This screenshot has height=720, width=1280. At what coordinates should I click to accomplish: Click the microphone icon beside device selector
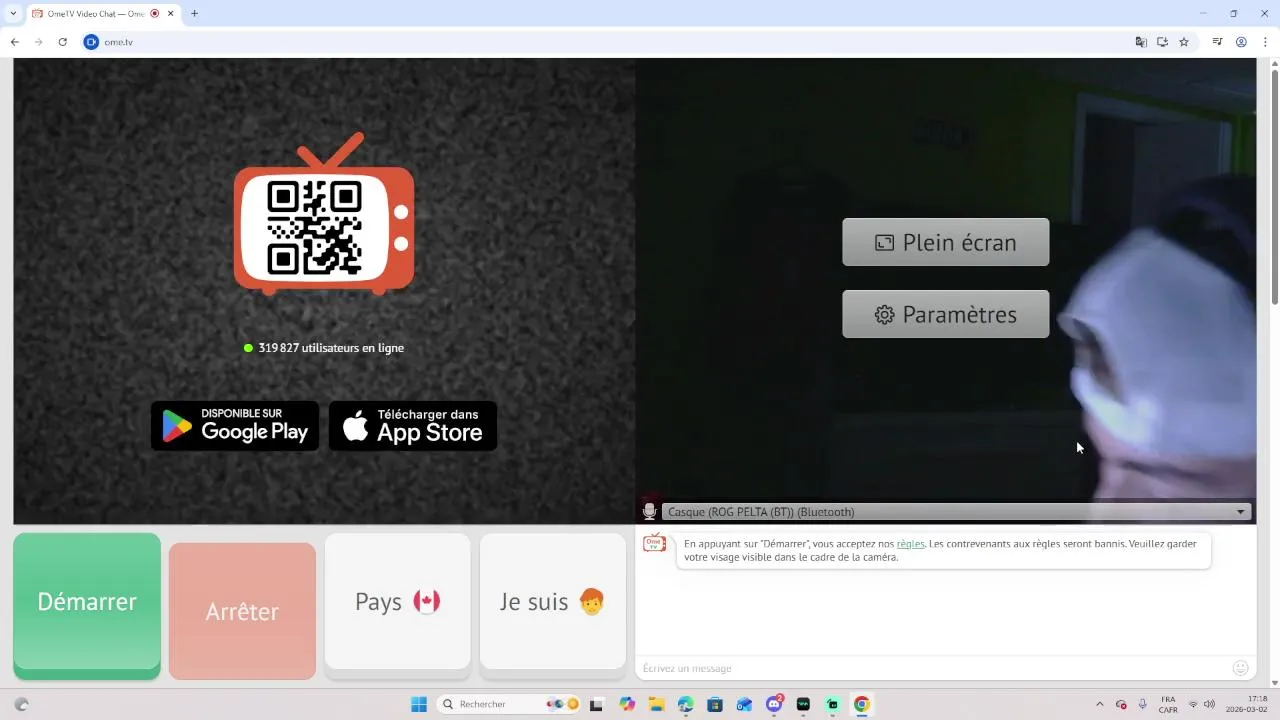pos(649,511)
